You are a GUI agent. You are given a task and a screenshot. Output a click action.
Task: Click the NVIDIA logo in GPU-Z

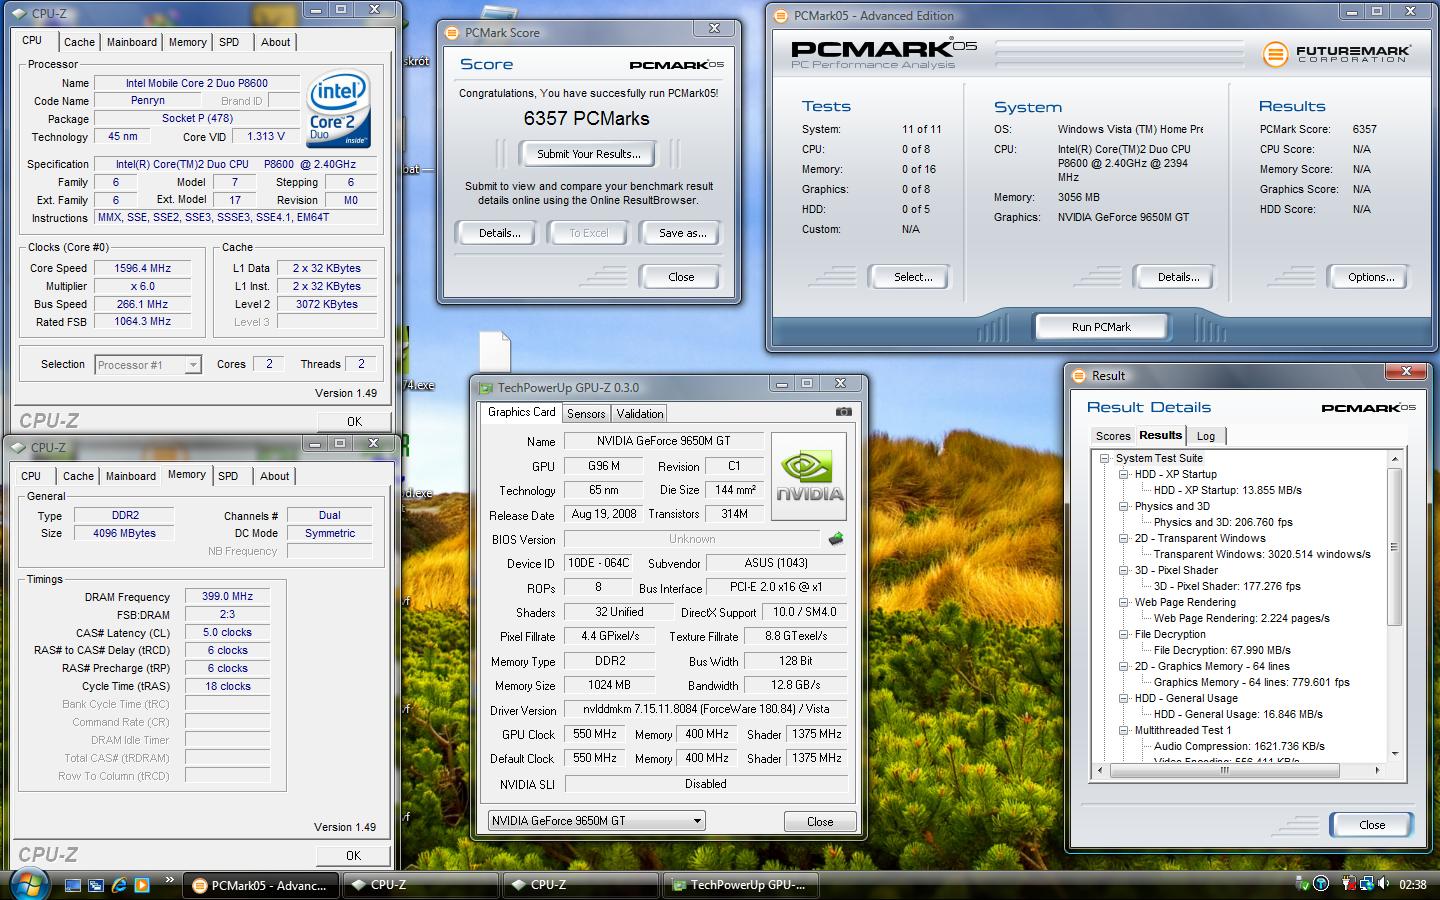coord(809,476)
